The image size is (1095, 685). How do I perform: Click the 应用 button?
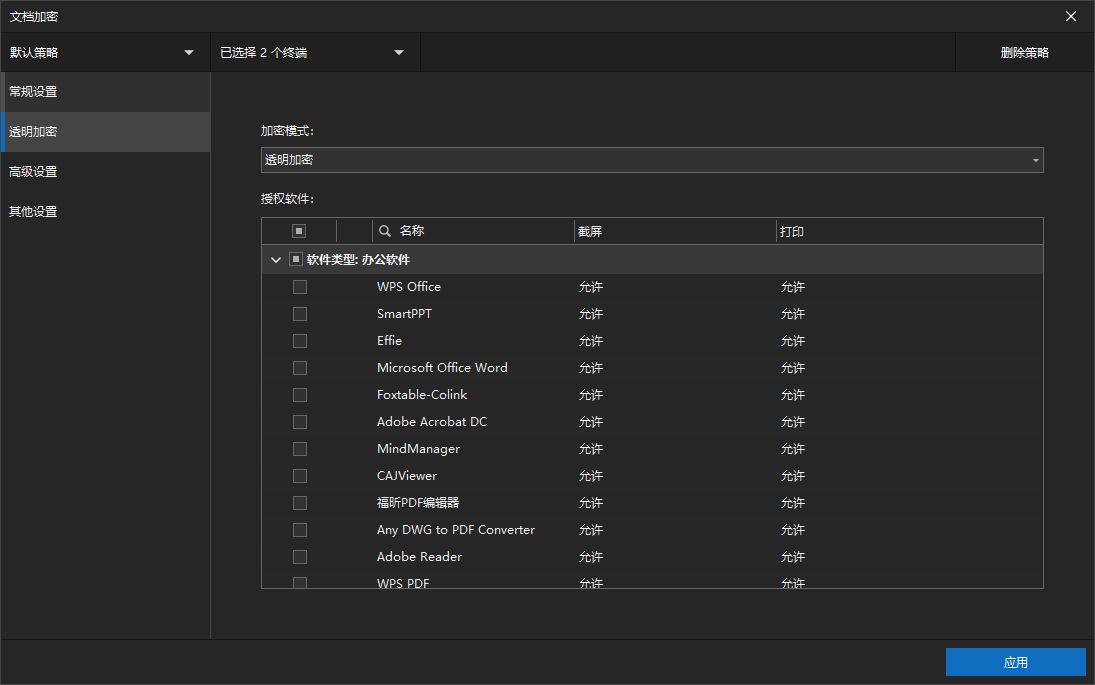pos(1015,662)
